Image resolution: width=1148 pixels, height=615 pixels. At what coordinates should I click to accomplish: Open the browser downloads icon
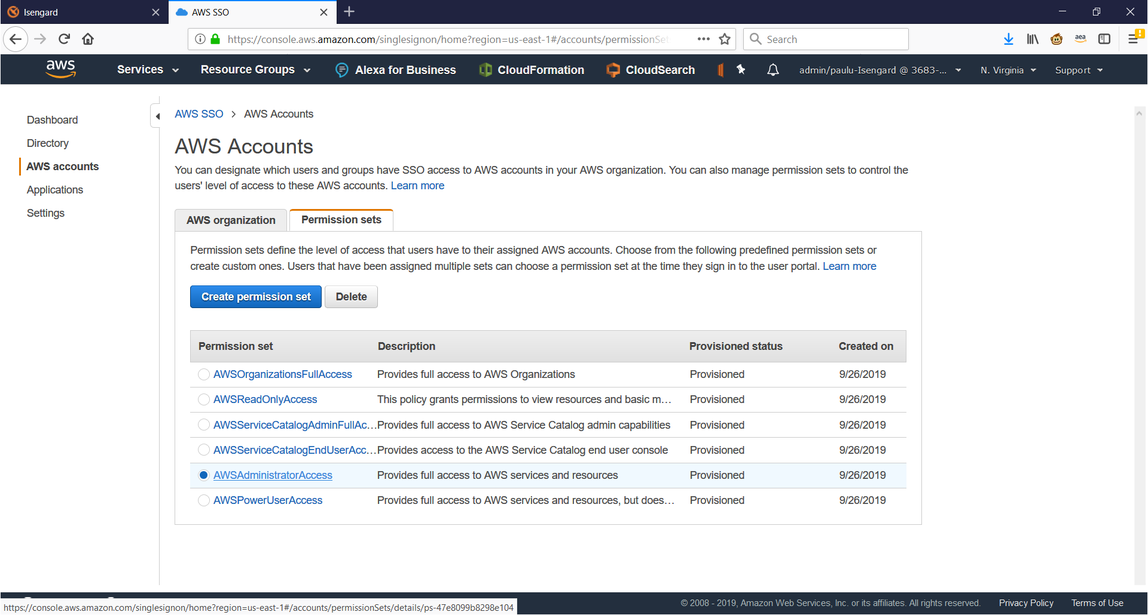tap(1008, 39)
